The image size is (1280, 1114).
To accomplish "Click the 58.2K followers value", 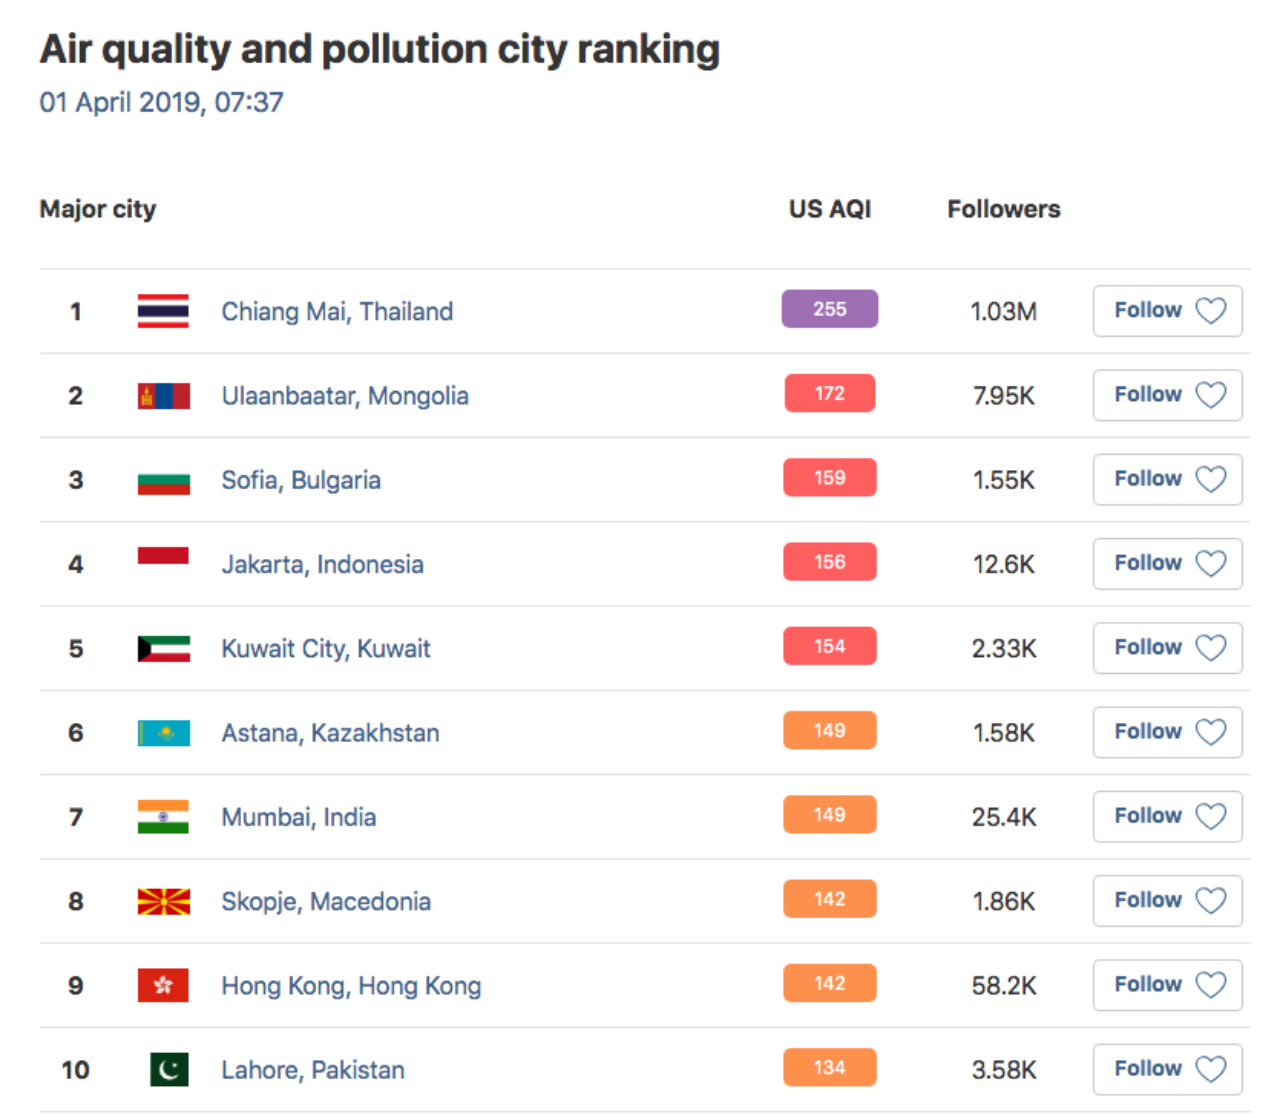I will tap(1004, 986).
